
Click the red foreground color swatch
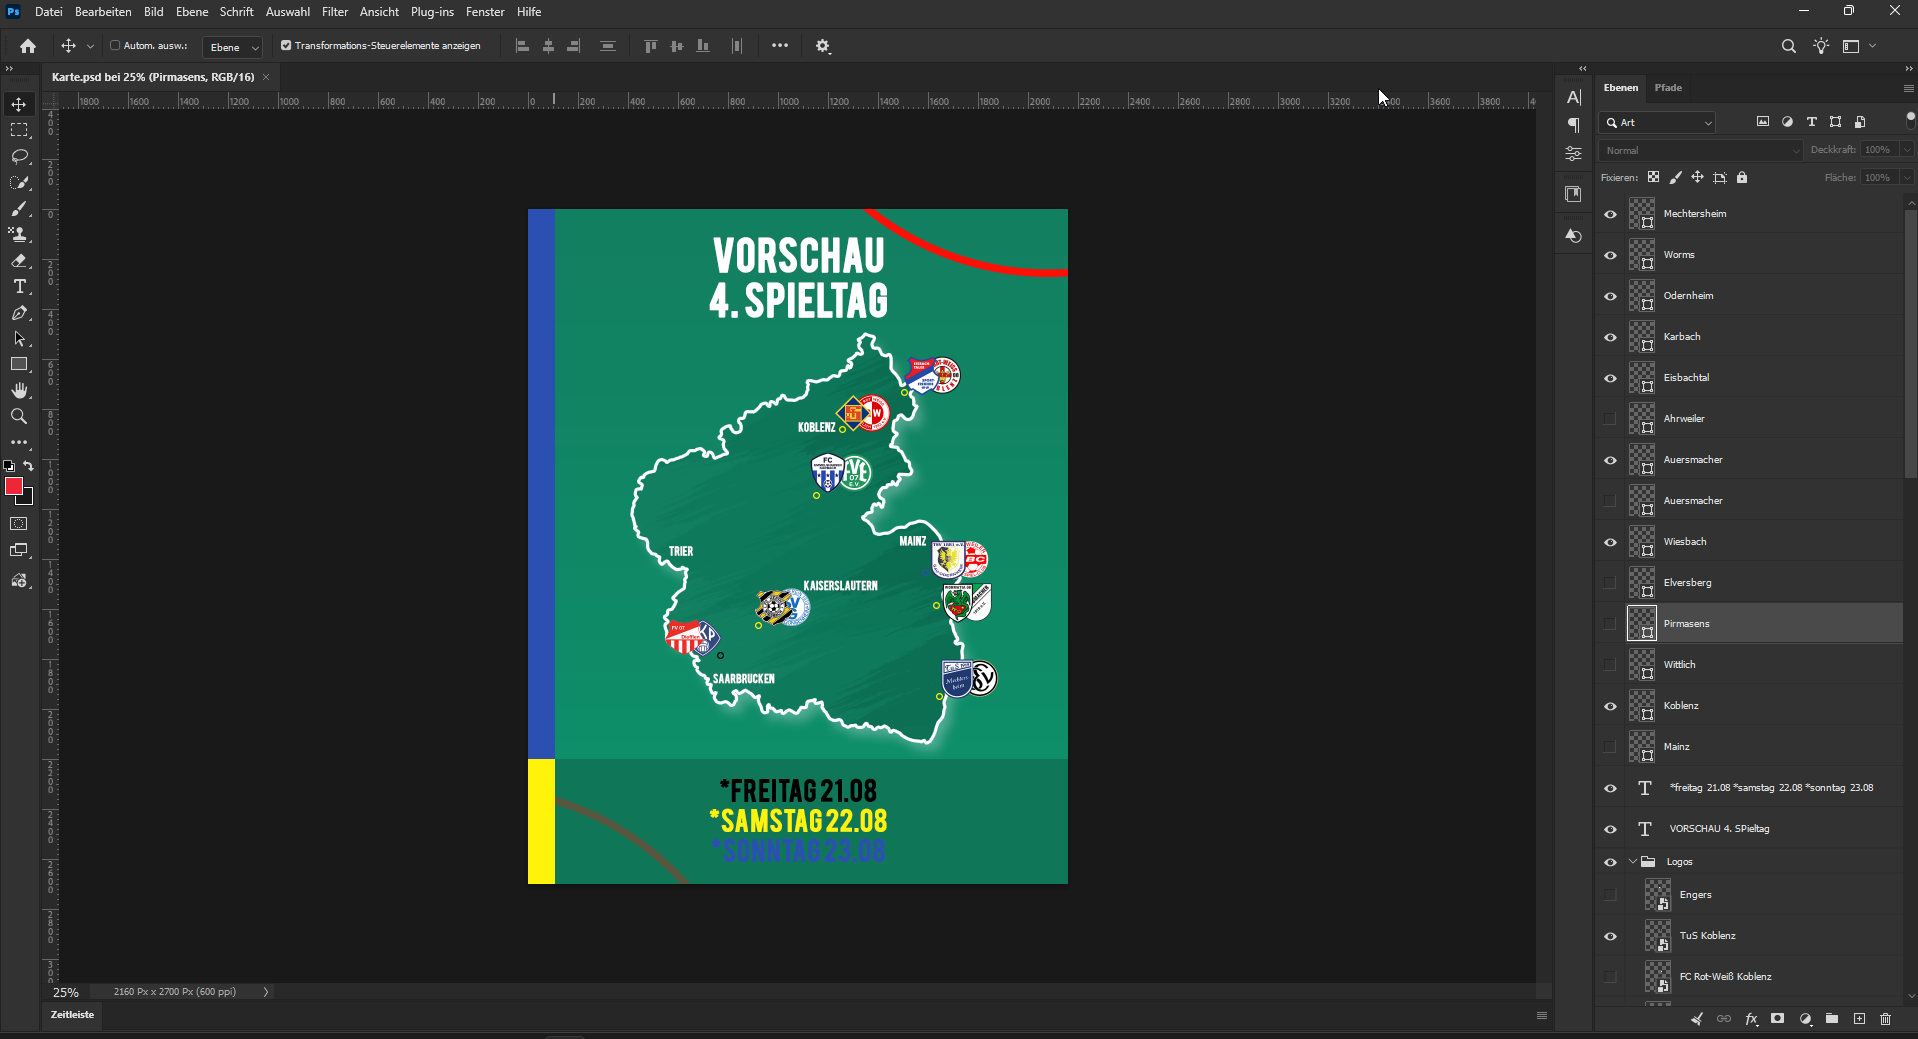click(x=13, y=486)
